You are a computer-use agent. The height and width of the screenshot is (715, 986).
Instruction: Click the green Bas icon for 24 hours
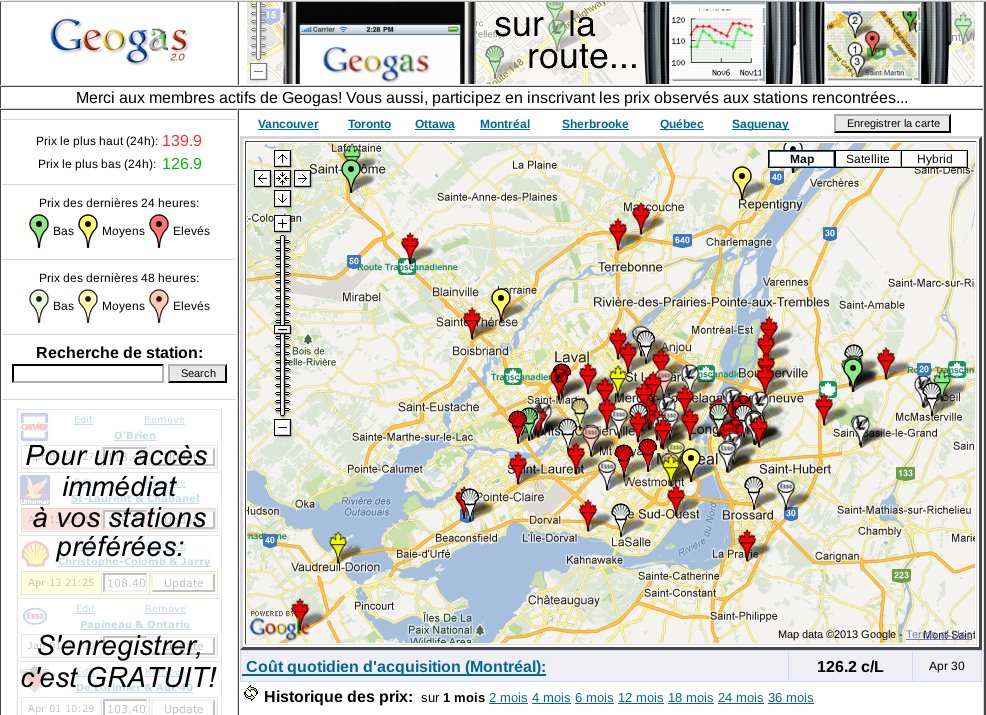[x=39, y=230]
